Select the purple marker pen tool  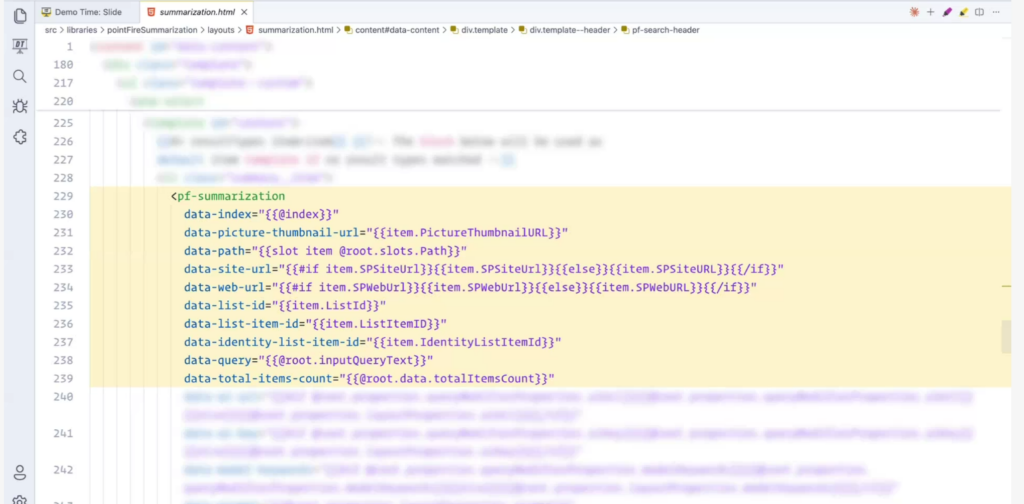(x=947, y=12)
